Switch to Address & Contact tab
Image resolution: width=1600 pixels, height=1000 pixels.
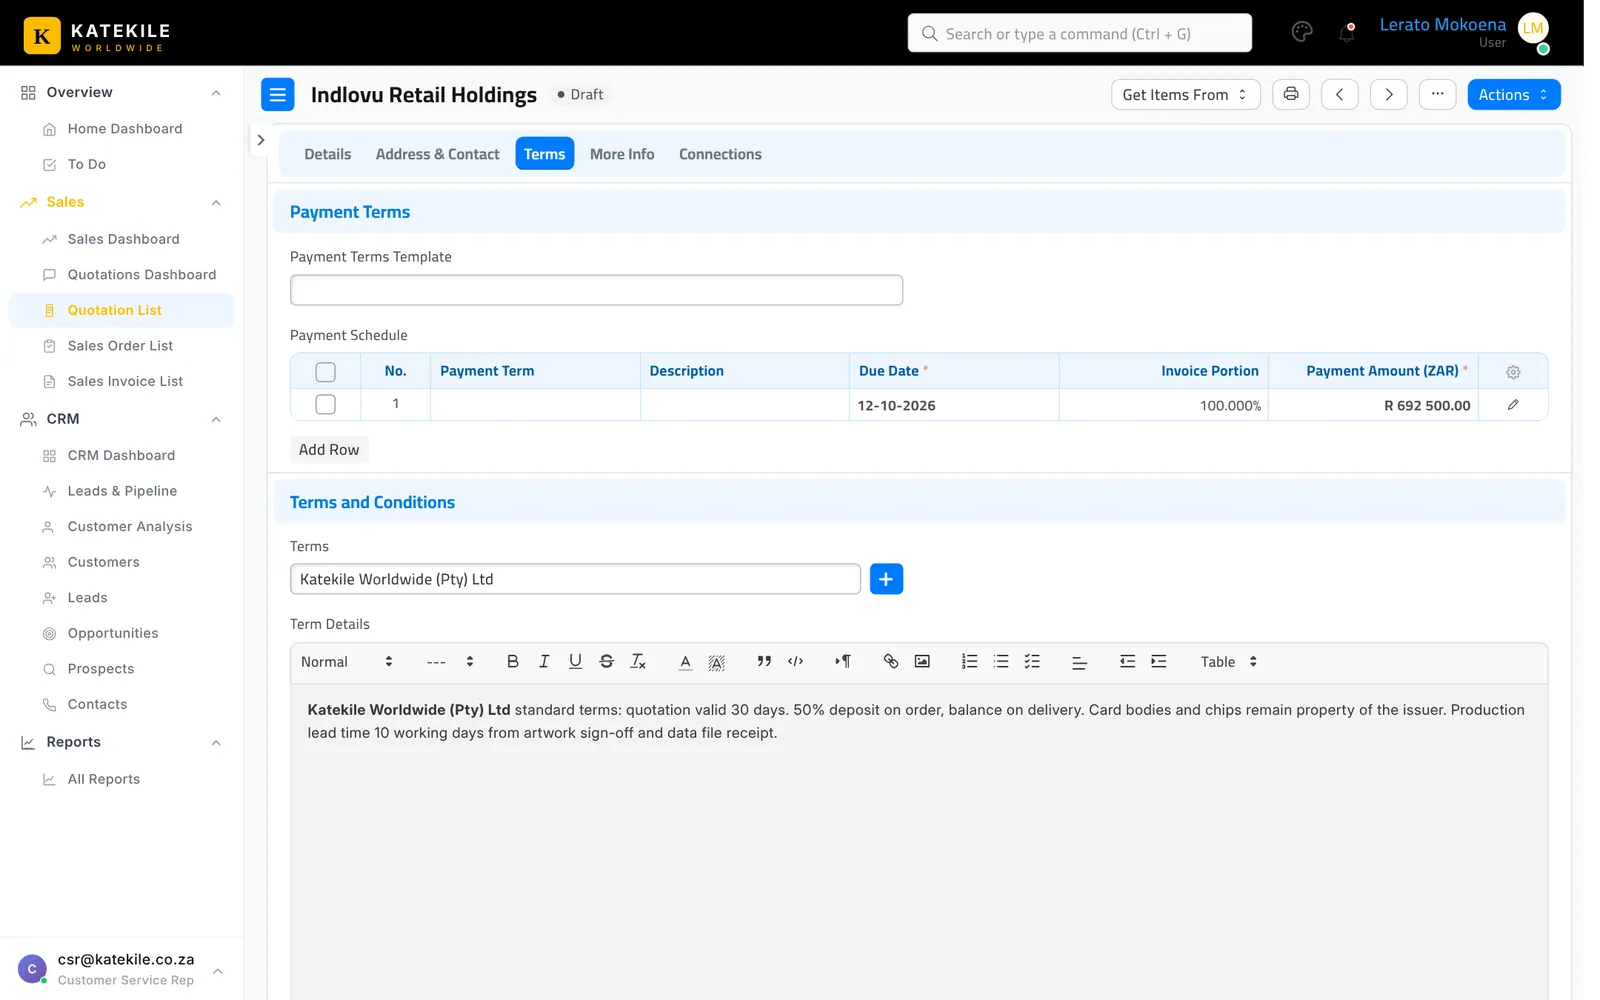point(437,154)
